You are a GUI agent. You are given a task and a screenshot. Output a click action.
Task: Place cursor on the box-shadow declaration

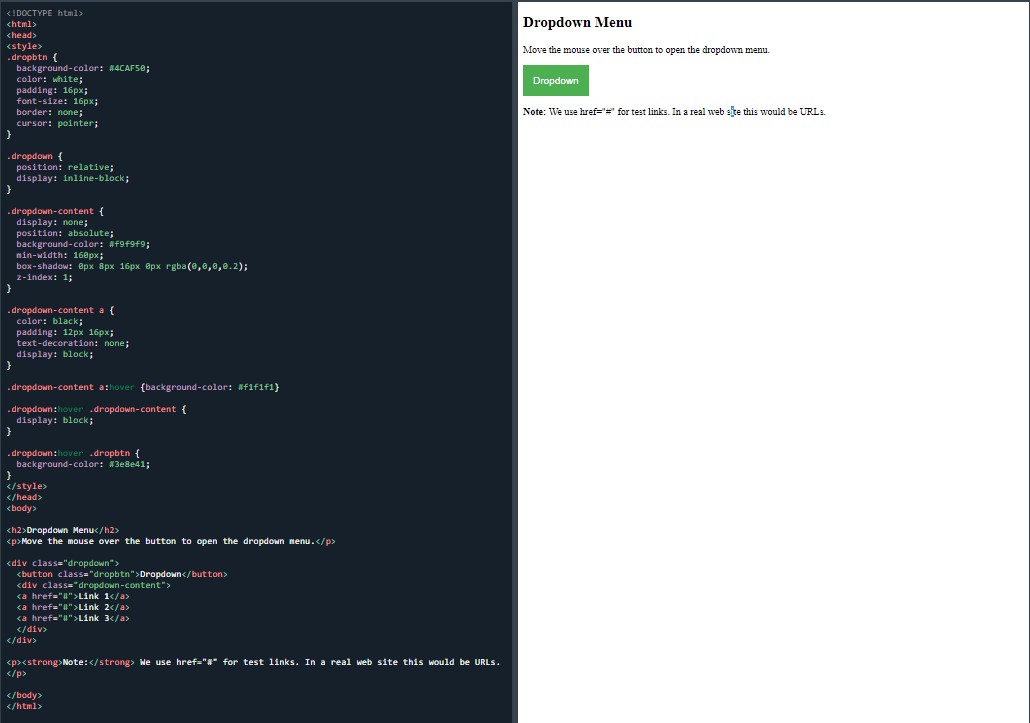tap(131, 266)
